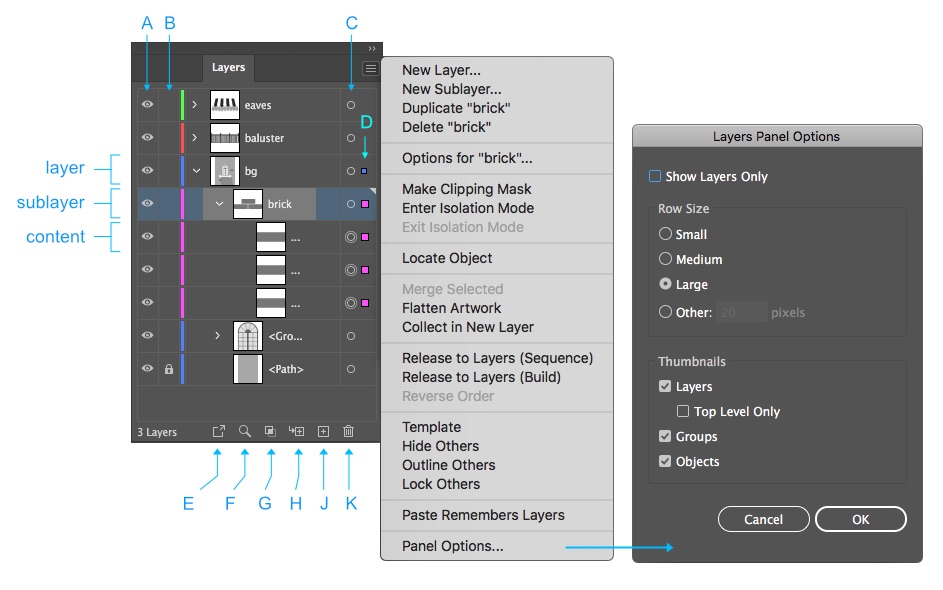The image size is (943, 590).
Task: Expand the eaves layer
Action: (195, 105)
